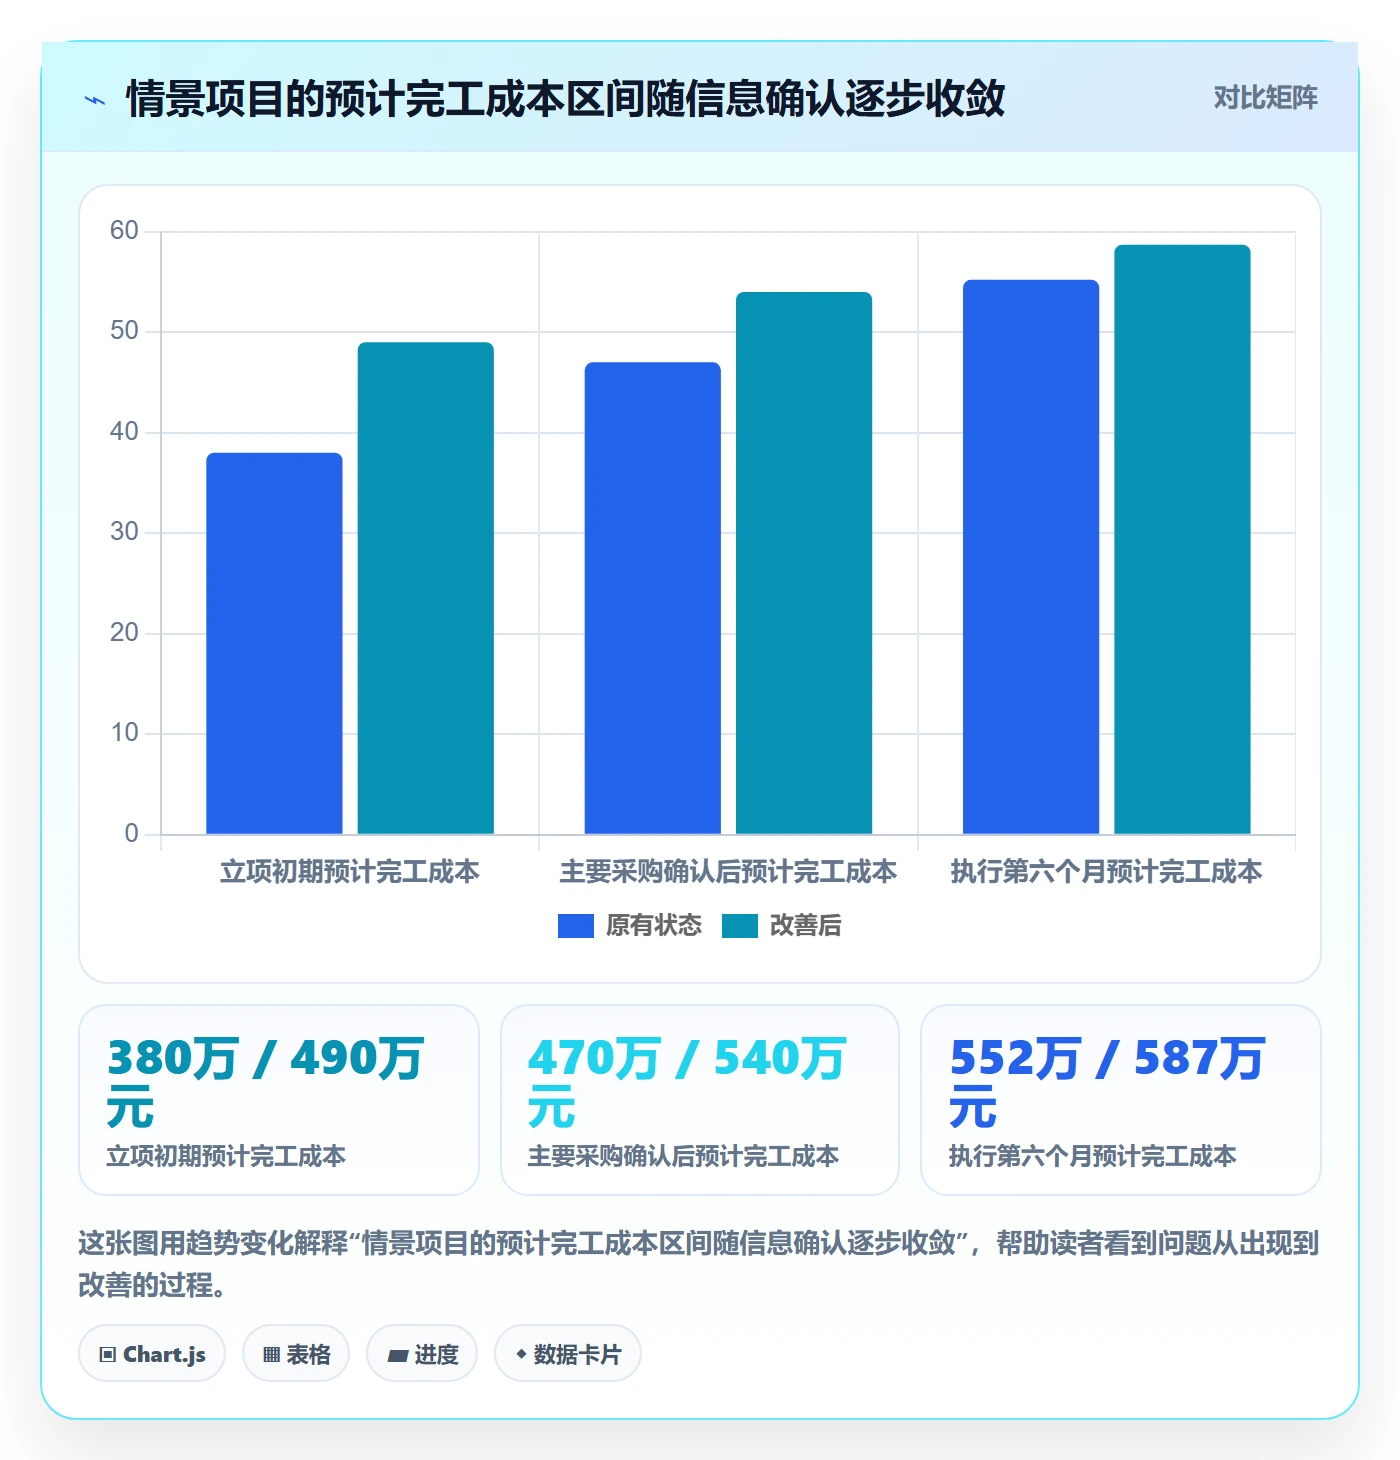
Task: Click the 对比矩阵 label in the header
Action: [1266, 98]
